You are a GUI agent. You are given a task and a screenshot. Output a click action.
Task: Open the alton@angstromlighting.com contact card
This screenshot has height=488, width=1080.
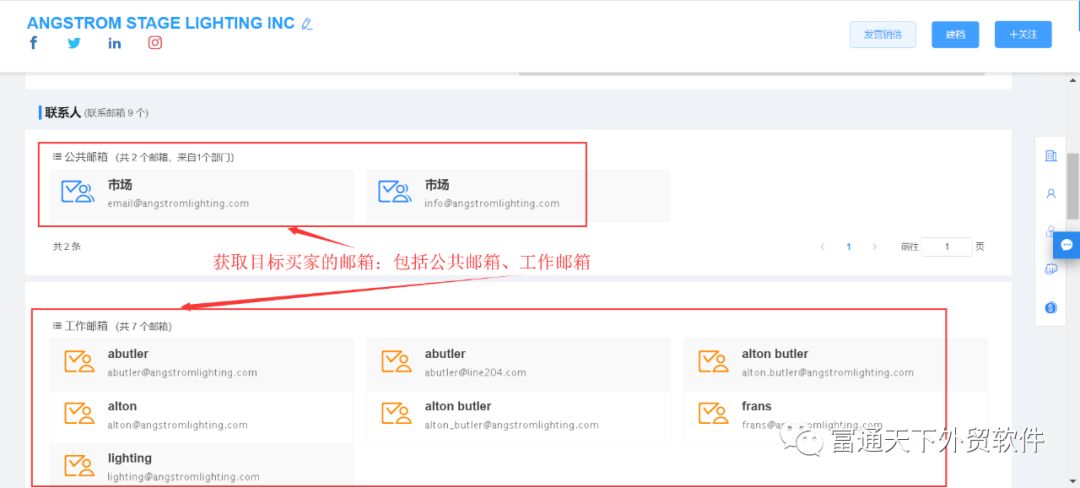(x=202, y=416)
